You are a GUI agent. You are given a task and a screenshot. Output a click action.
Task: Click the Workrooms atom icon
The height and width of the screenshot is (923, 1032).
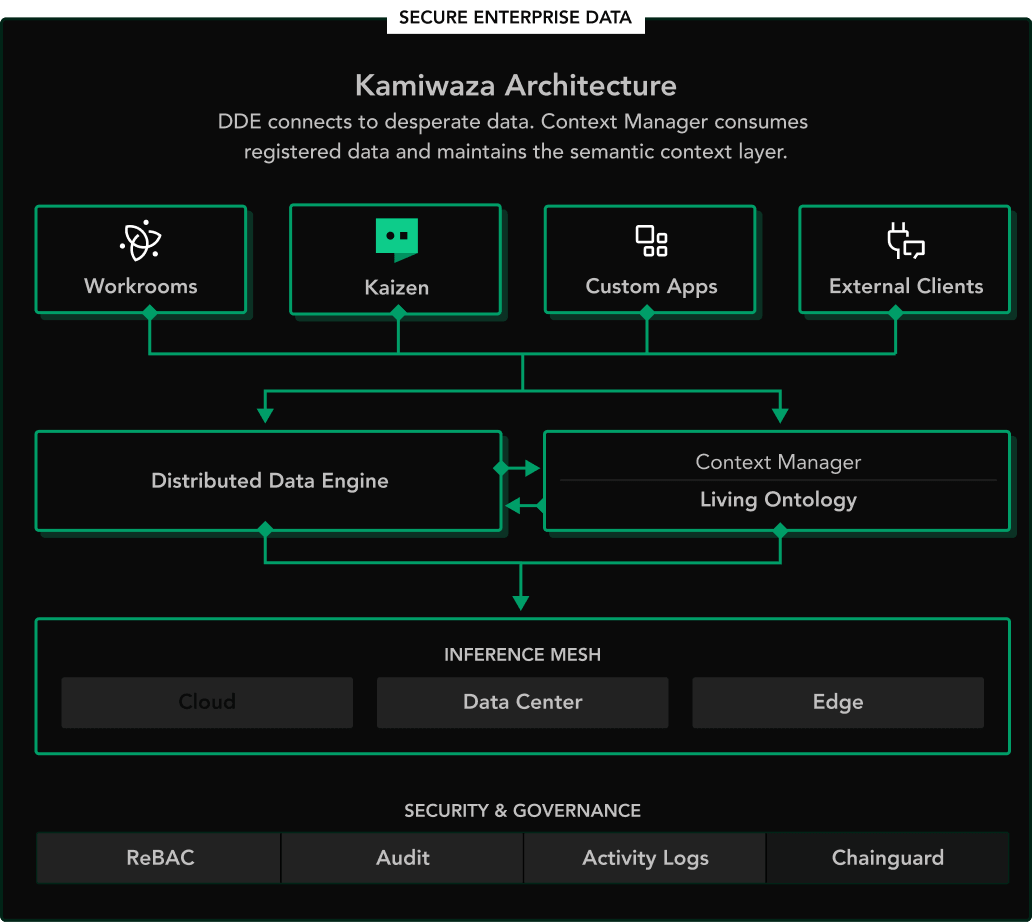point(141,240)
